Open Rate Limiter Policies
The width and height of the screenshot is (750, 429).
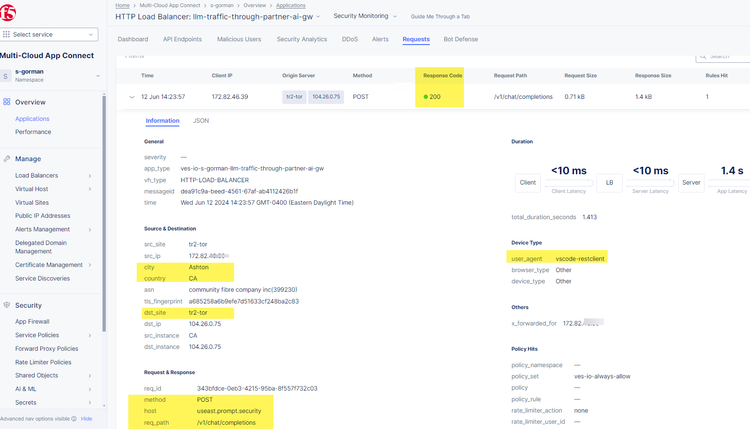43,362
